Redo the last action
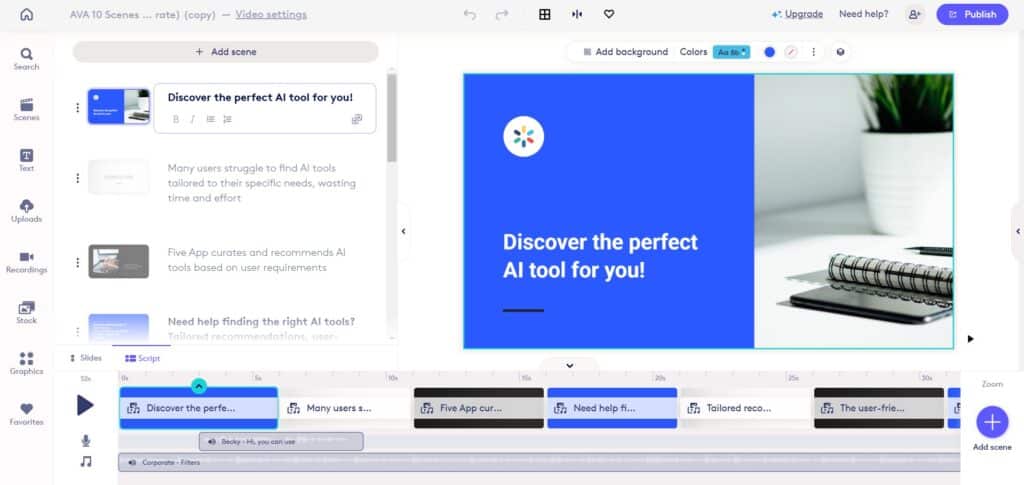Screen dimensions: 1024x485 point(502,14)
